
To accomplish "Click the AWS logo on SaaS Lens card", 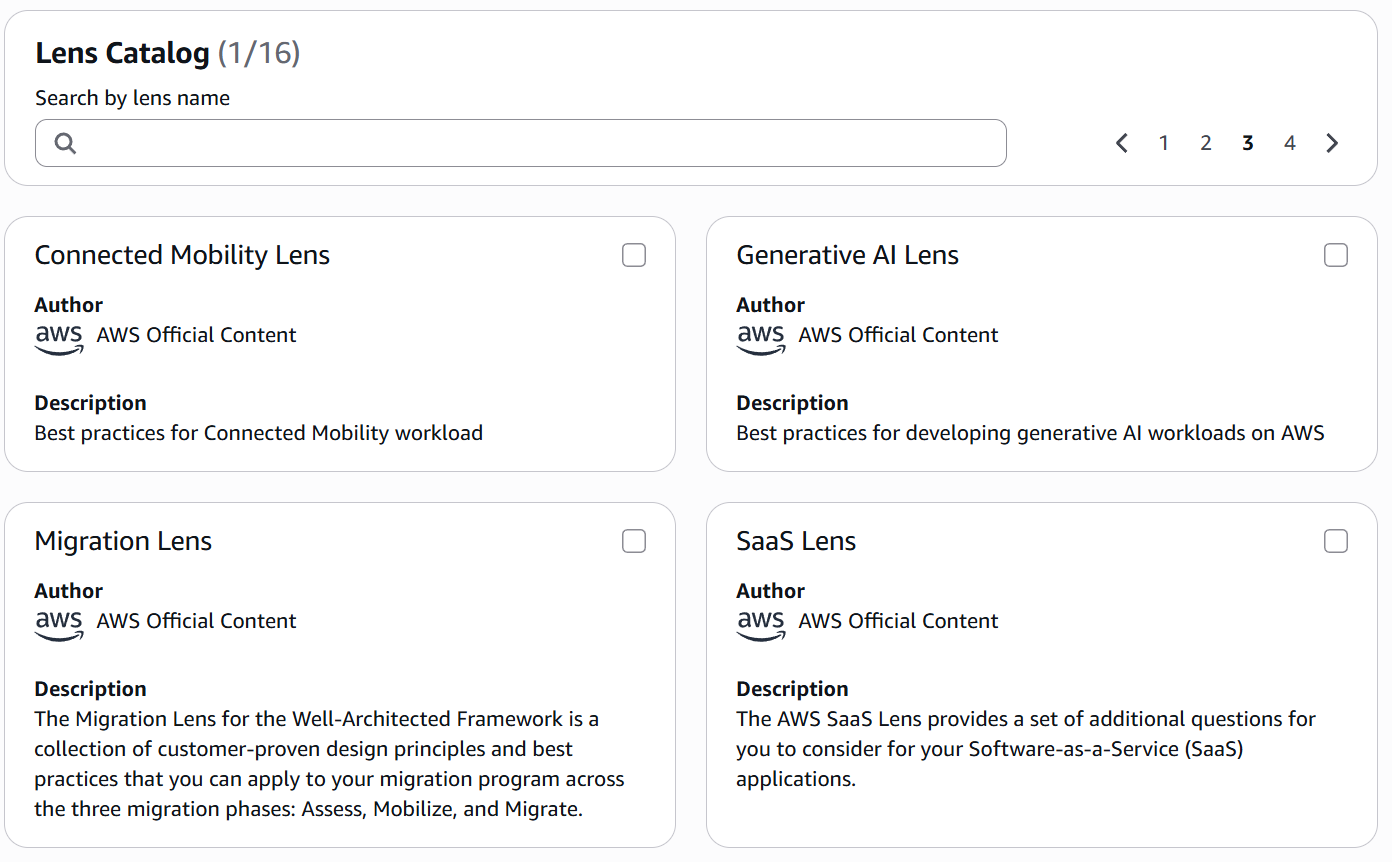I will click(x=761, y=623).
